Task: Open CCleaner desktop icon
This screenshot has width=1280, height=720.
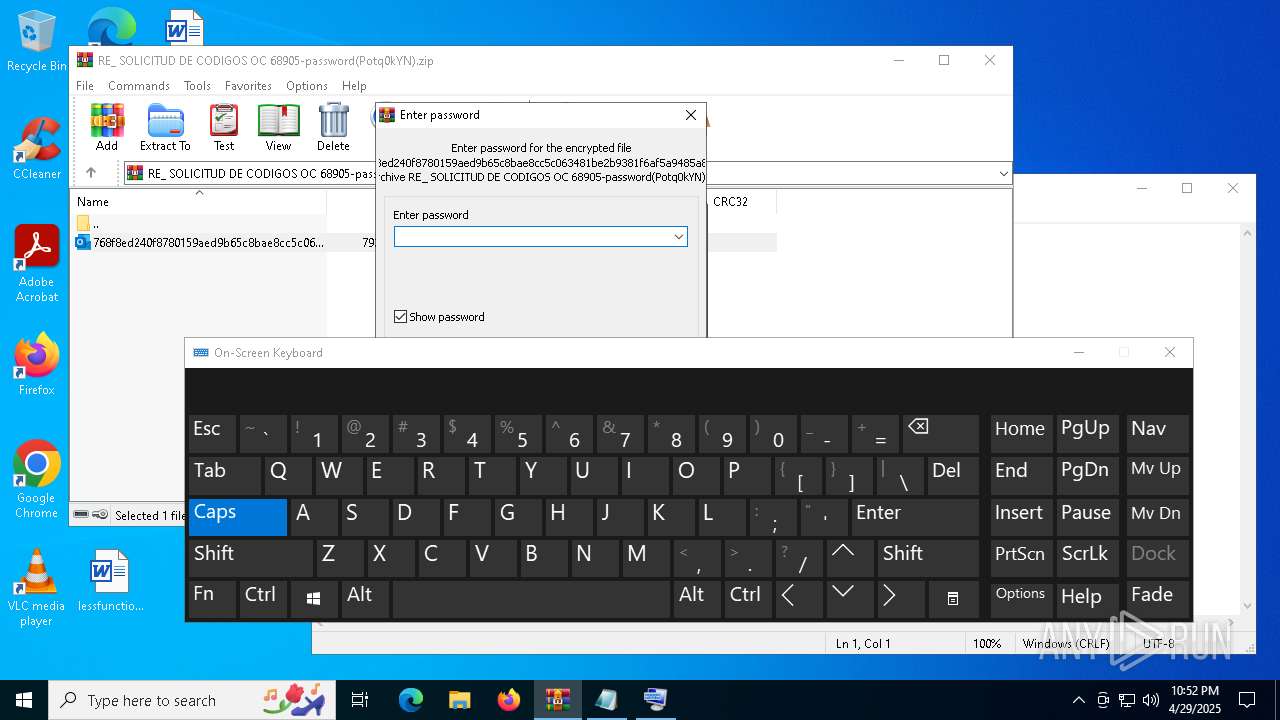Action: [x=37, y=148]
